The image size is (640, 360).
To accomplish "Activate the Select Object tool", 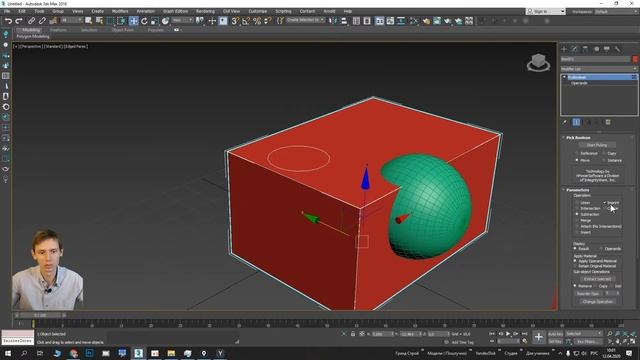I will coord(89,21).
